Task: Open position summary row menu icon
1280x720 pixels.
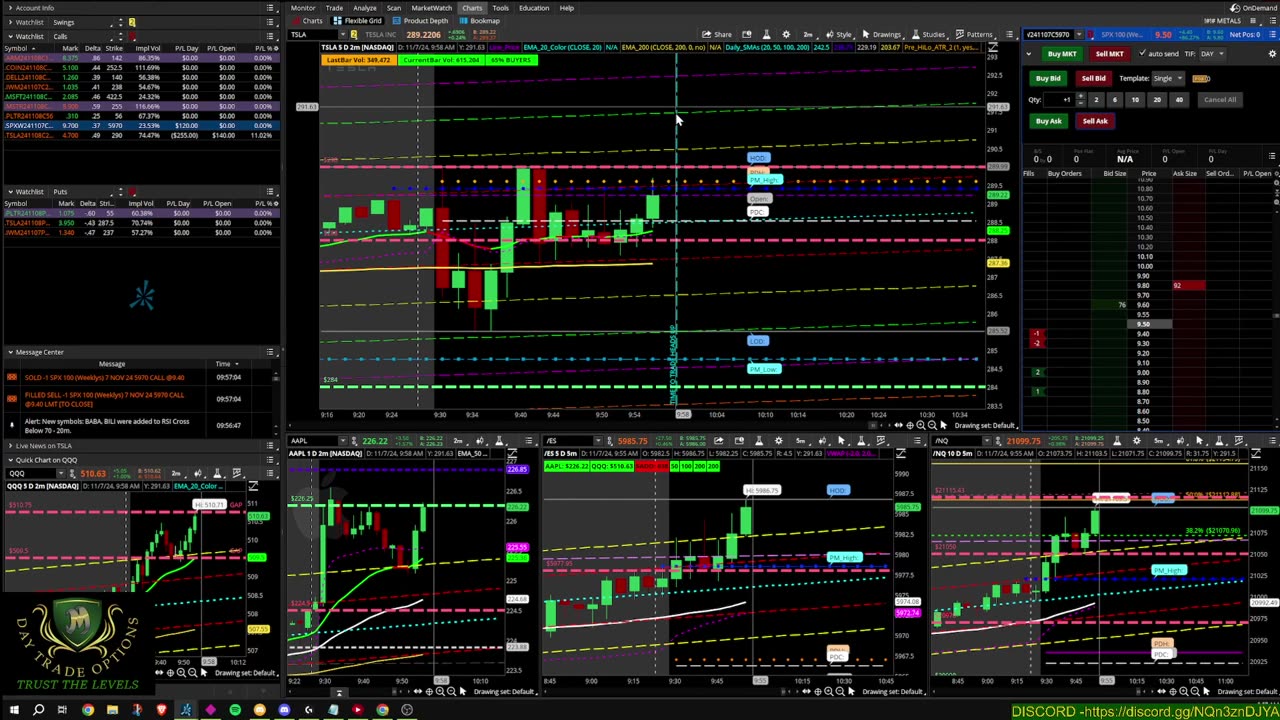Action: (x=1272, y=156)
